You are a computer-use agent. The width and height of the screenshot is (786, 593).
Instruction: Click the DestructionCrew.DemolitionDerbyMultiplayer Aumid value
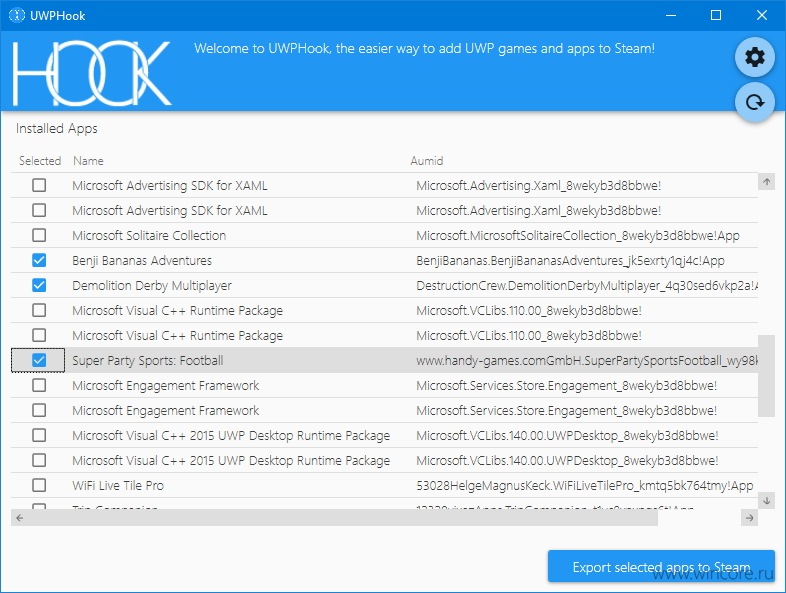(x=587, y=286)
